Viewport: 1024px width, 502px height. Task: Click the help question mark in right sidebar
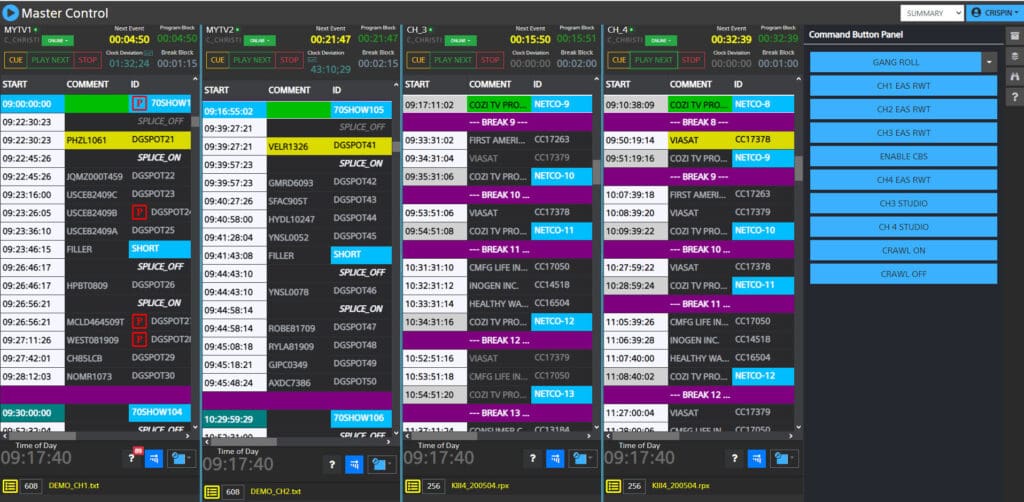pos(1014,97)
